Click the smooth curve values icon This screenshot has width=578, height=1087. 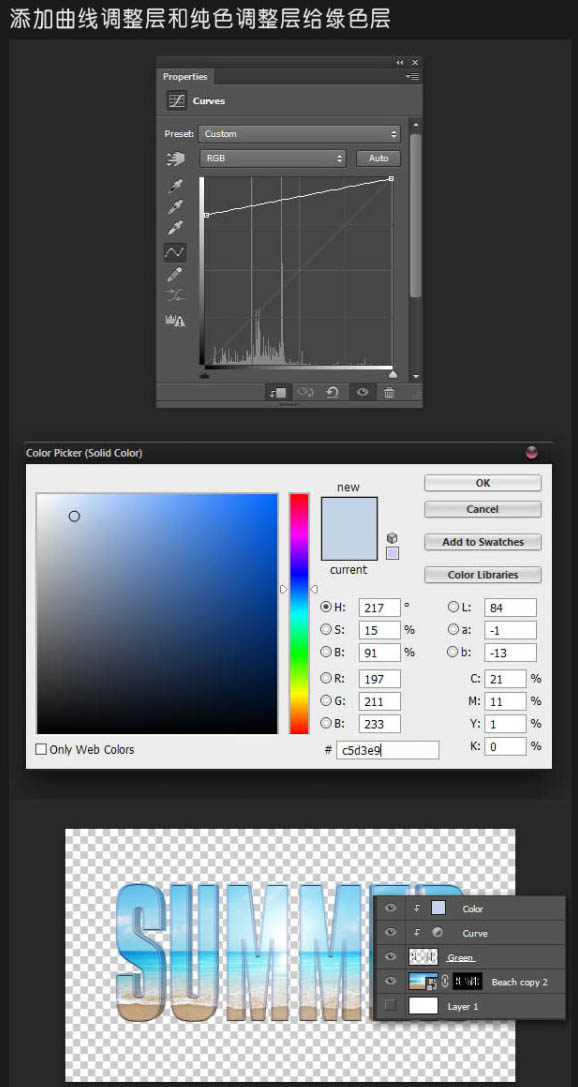coord(175,296)
